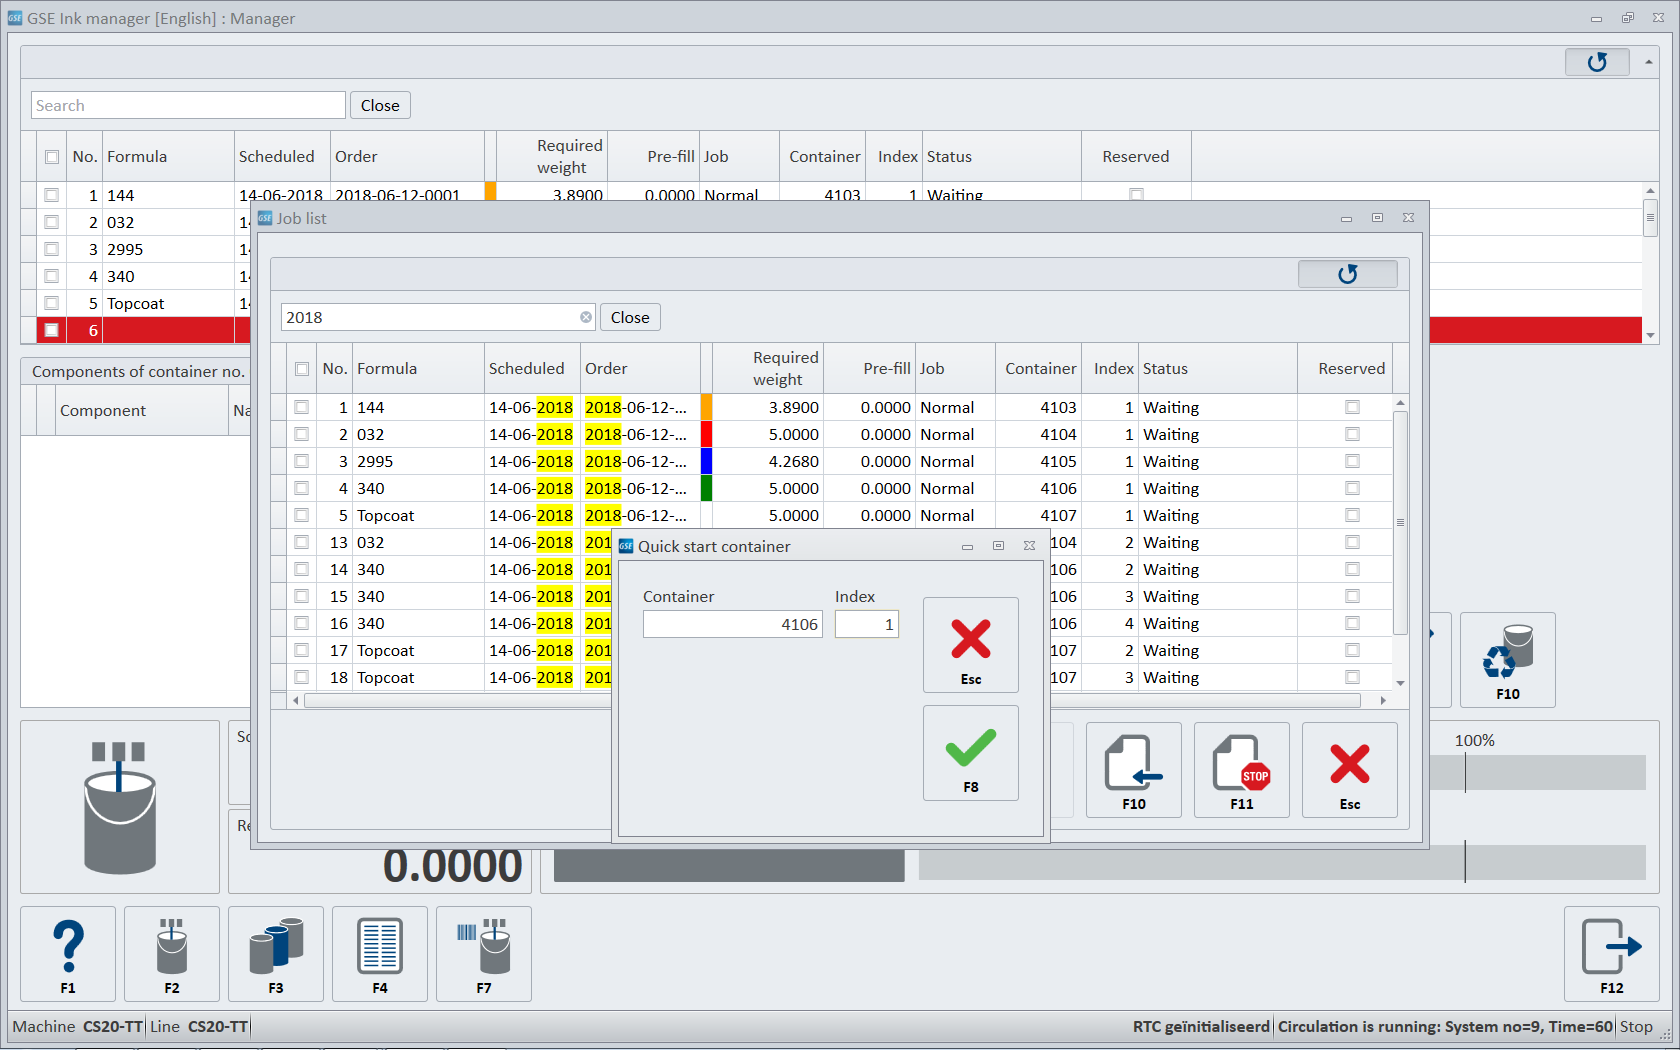Maximize the Quick start container dialog
This screenshot has width=1680, height=1050.
coord(998,546)
